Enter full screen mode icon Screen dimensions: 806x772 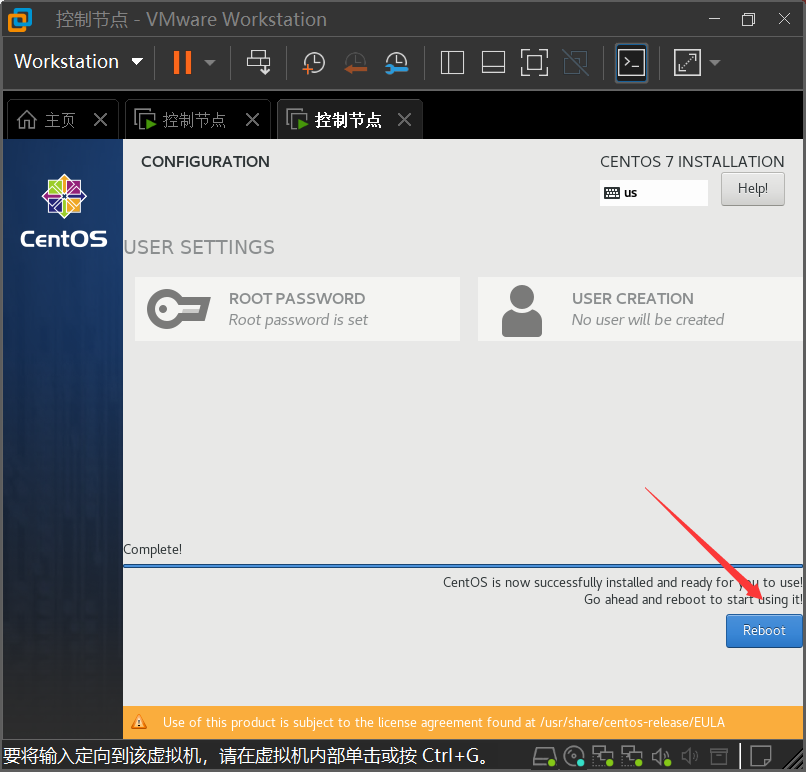click(534, 63)
